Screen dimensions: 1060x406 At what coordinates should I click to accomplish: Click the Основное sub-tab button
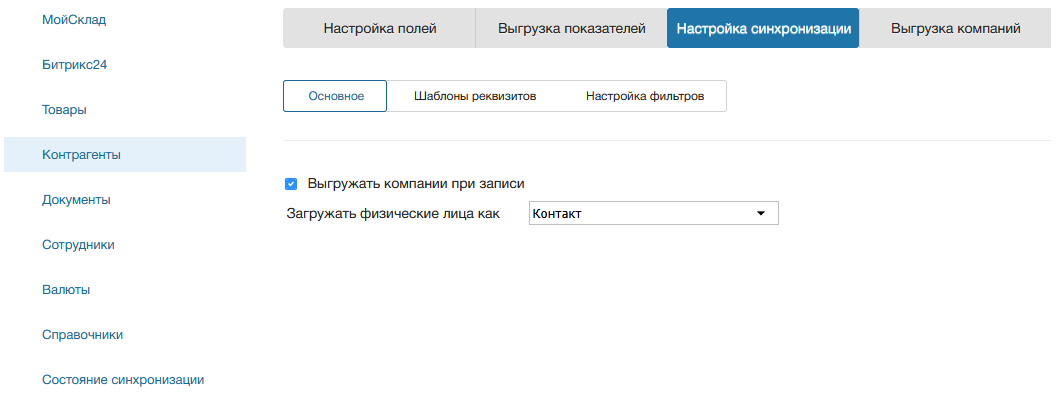pos(335,96)
